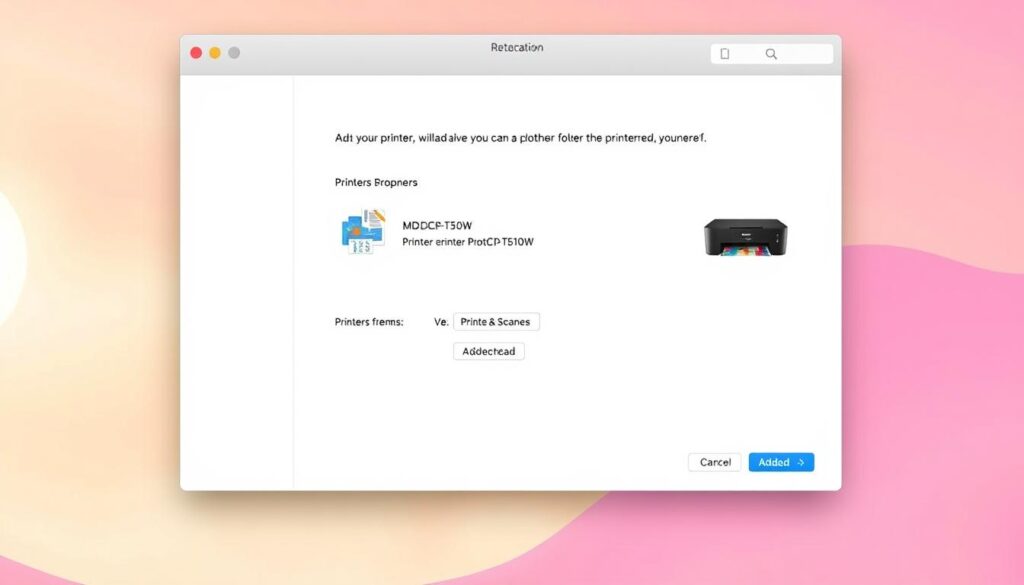Open the sidebar toggle icon in the titlebar
Image resolution: width=1024 pixels, height=585 pixels.
pos(724,52)
